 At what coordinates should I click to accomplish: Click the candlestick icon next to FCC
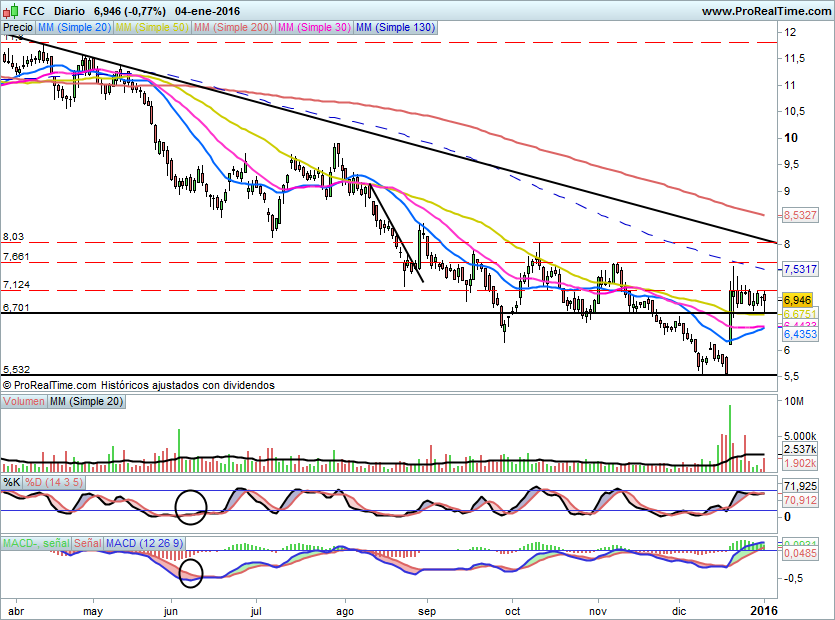click(x=9, y=11)
